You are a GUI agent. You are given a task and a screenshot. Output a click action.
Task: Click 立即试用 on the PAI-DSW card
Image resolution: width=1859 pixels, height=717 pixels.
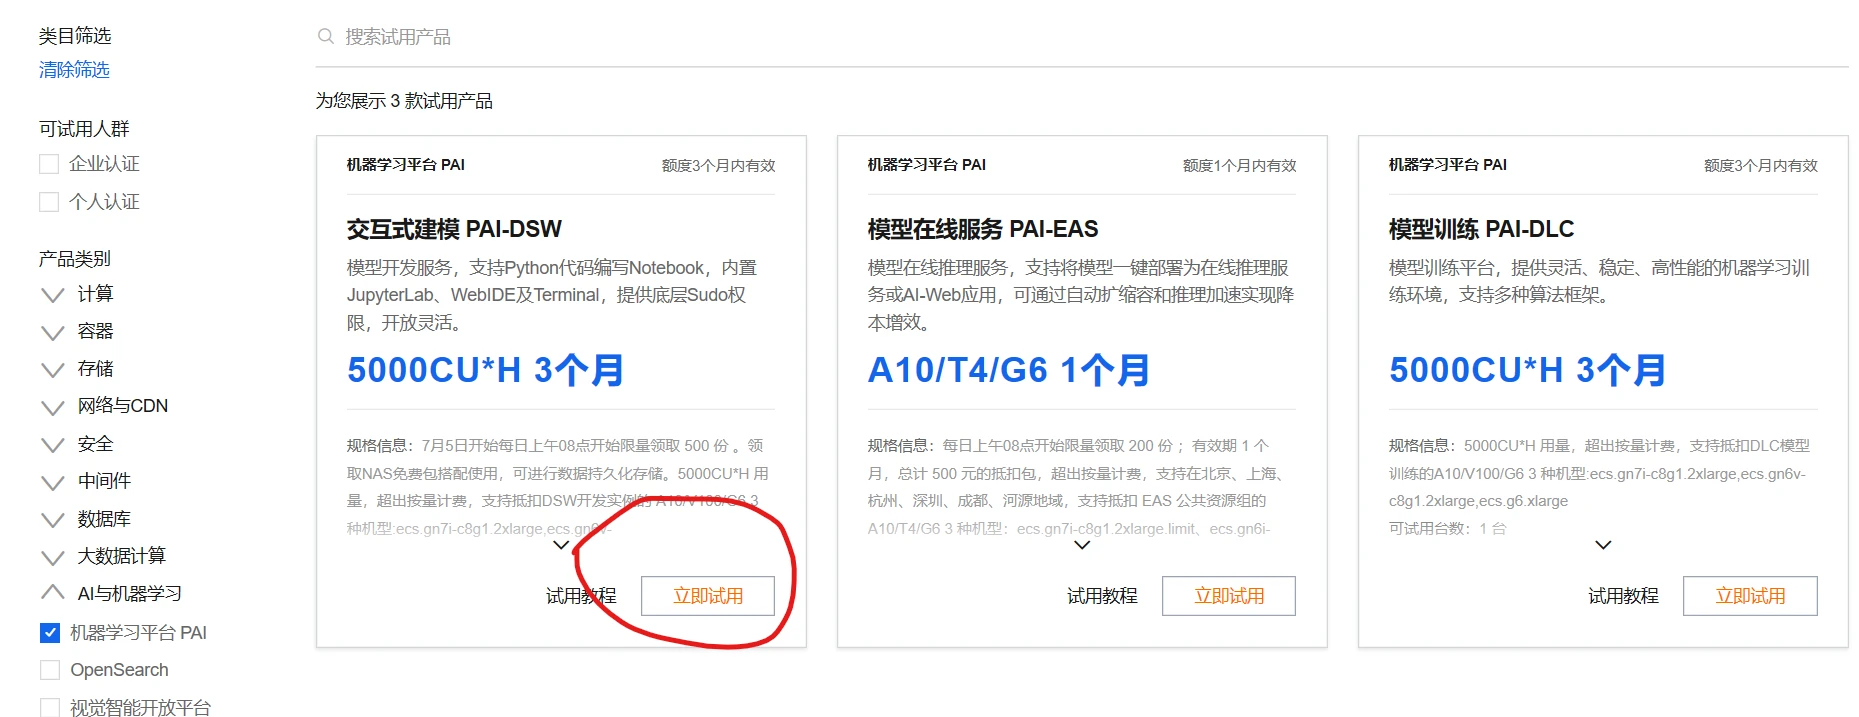[708, 596]
